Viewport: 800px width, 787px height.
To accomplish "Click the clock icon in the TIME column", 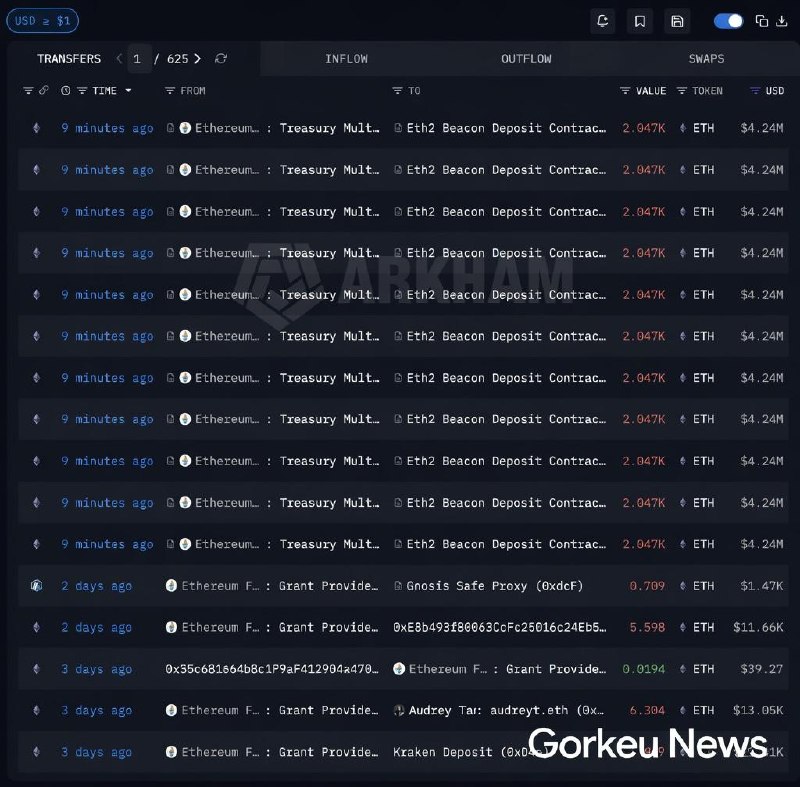I will pyautogui.click(x=65, y=90).
